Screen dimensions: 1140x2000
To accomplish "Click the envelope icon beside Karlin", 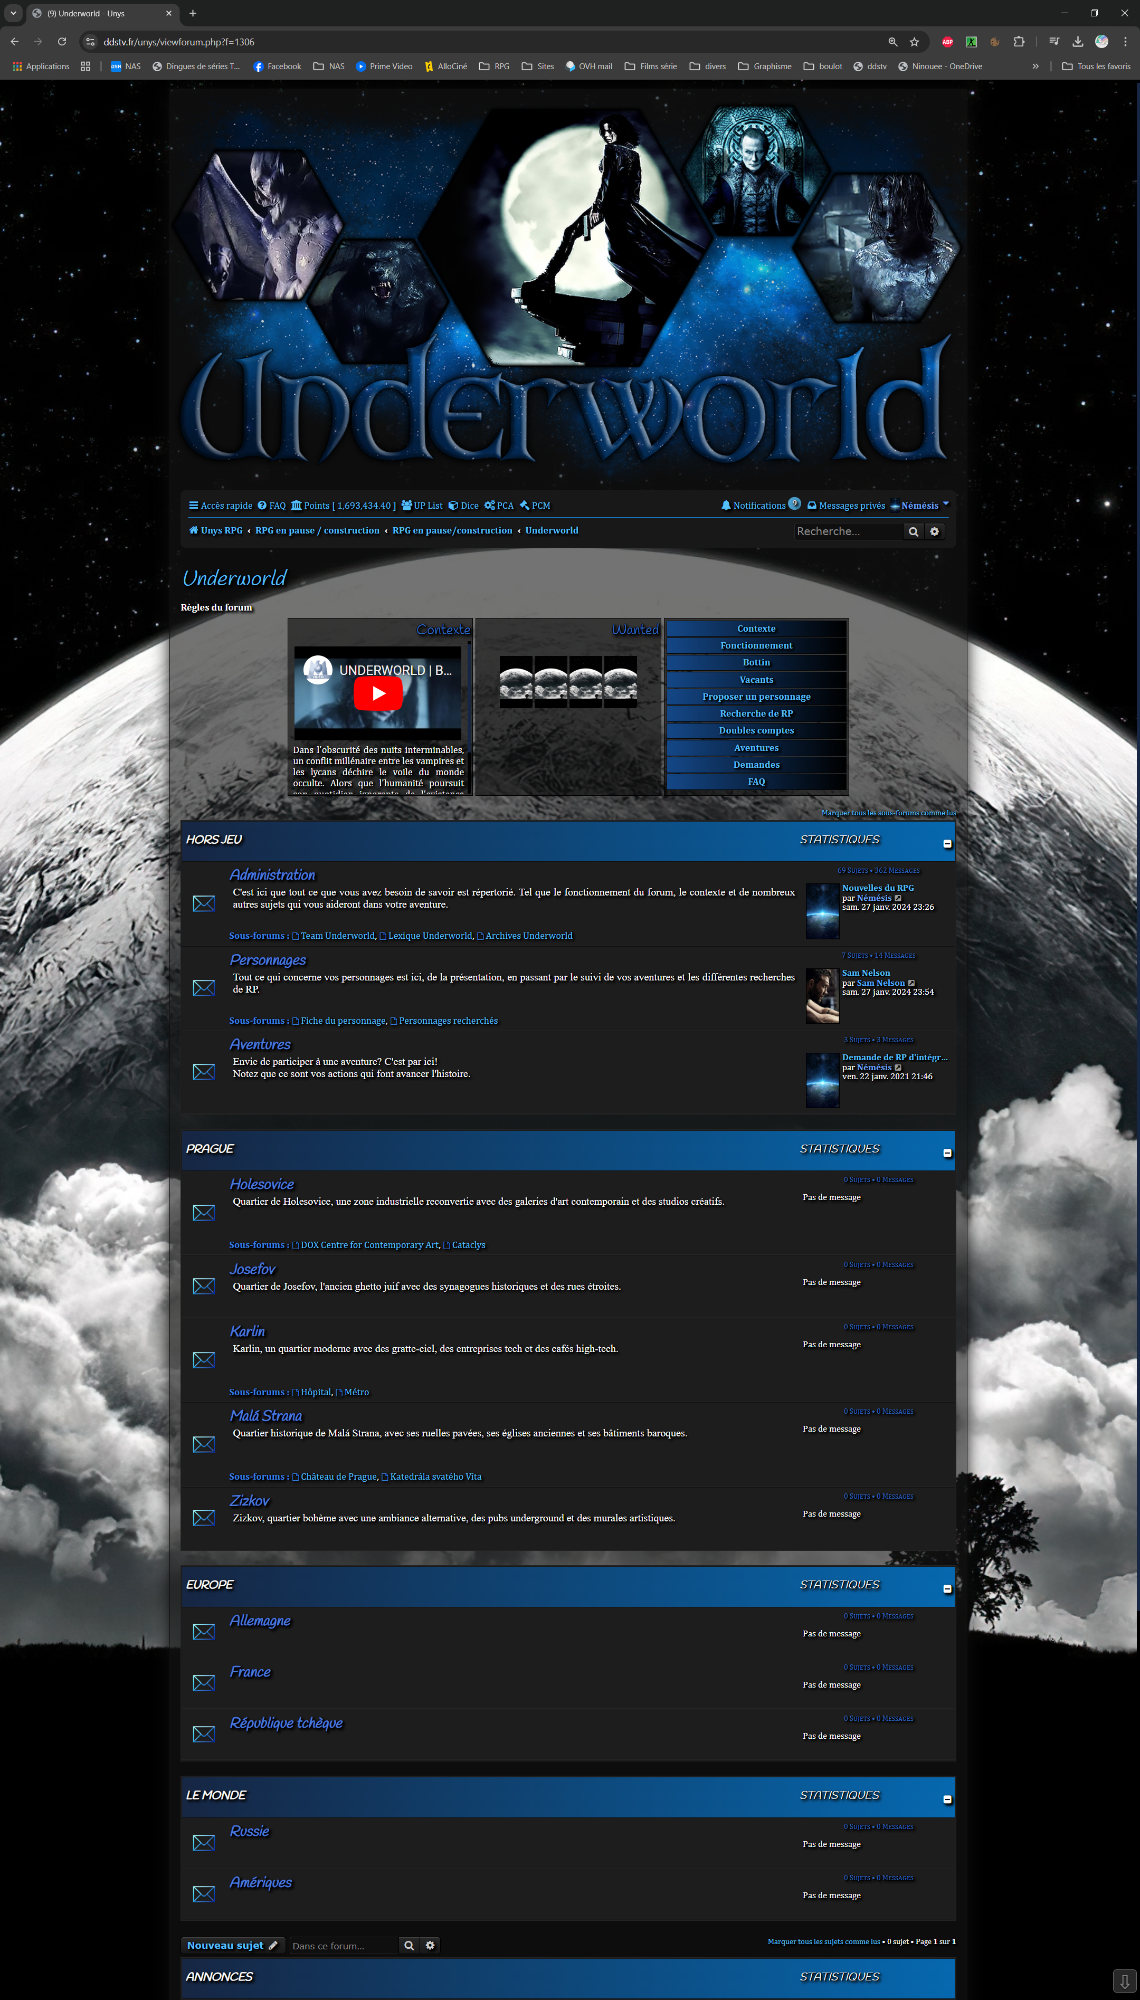I will click(x=204, y=1360).
